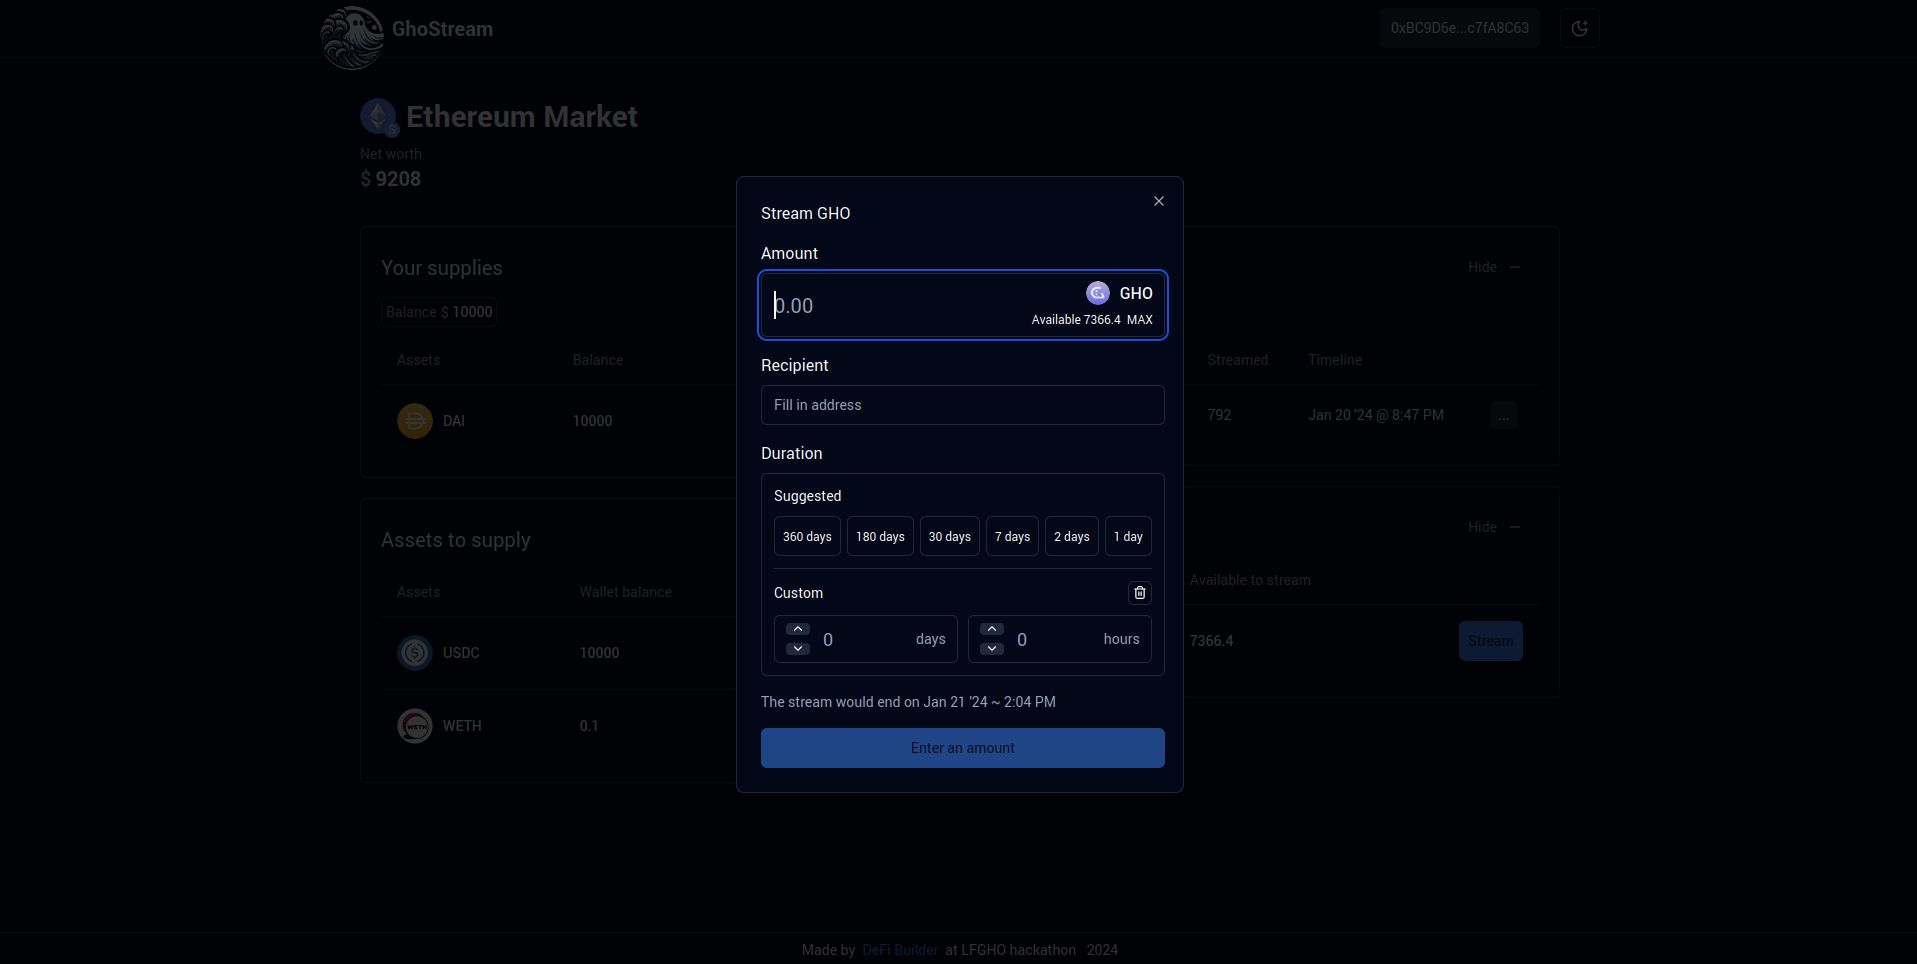The width and height of the screenshot is (1917, 964).
Task: Select the 2 days suggested duration
Action: click(1071, 537)
